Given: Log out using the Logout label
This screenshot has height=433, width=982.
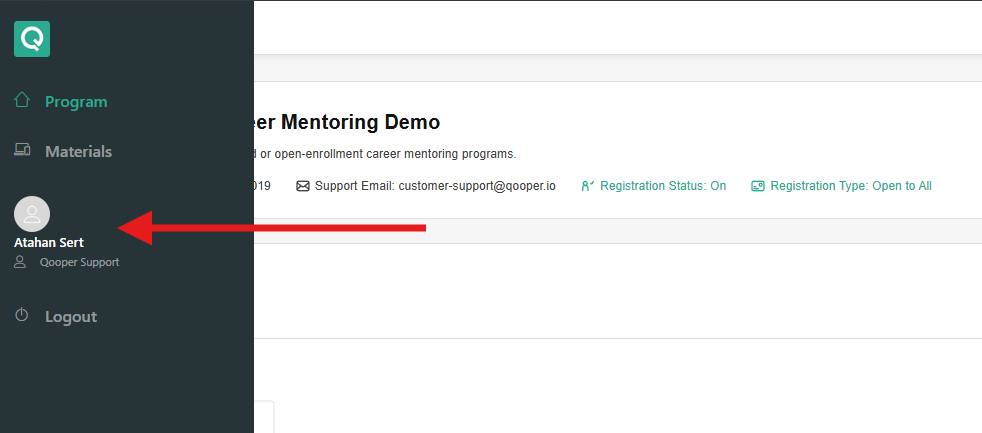Looking at the screenshot, I should pos(71,317).
